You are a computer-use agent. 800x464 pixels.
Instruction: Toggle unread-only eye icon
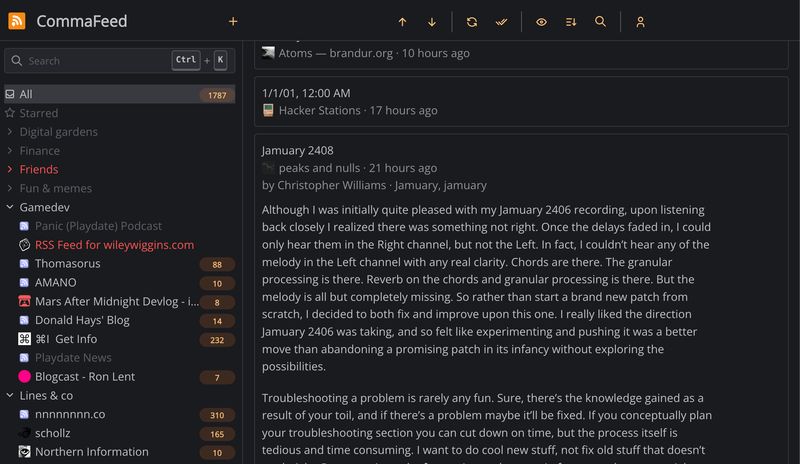coord(541,22)
